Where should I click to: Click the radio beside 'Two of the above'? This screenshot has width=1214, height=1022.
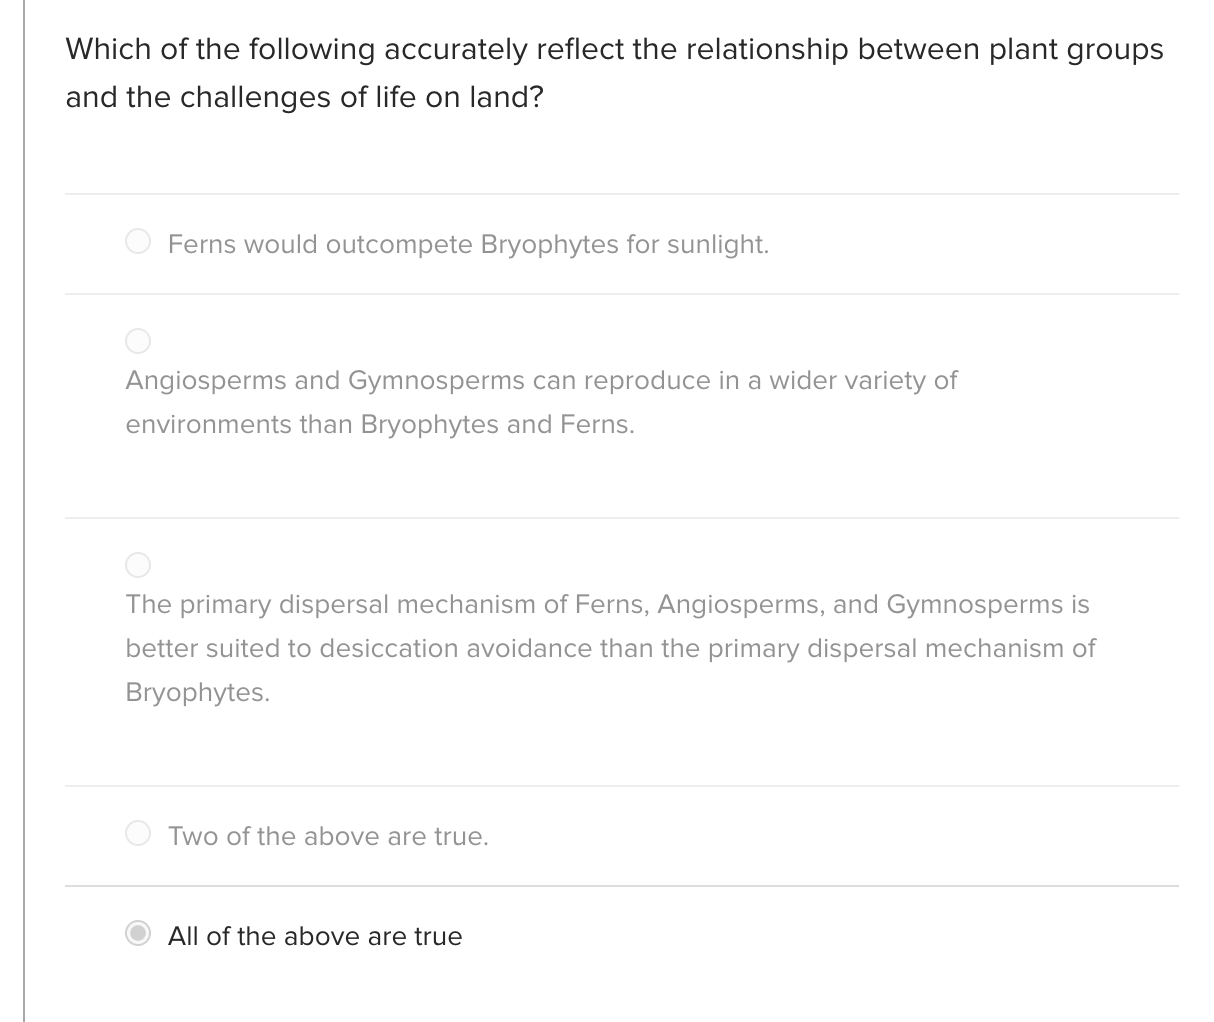pos(137,832)
